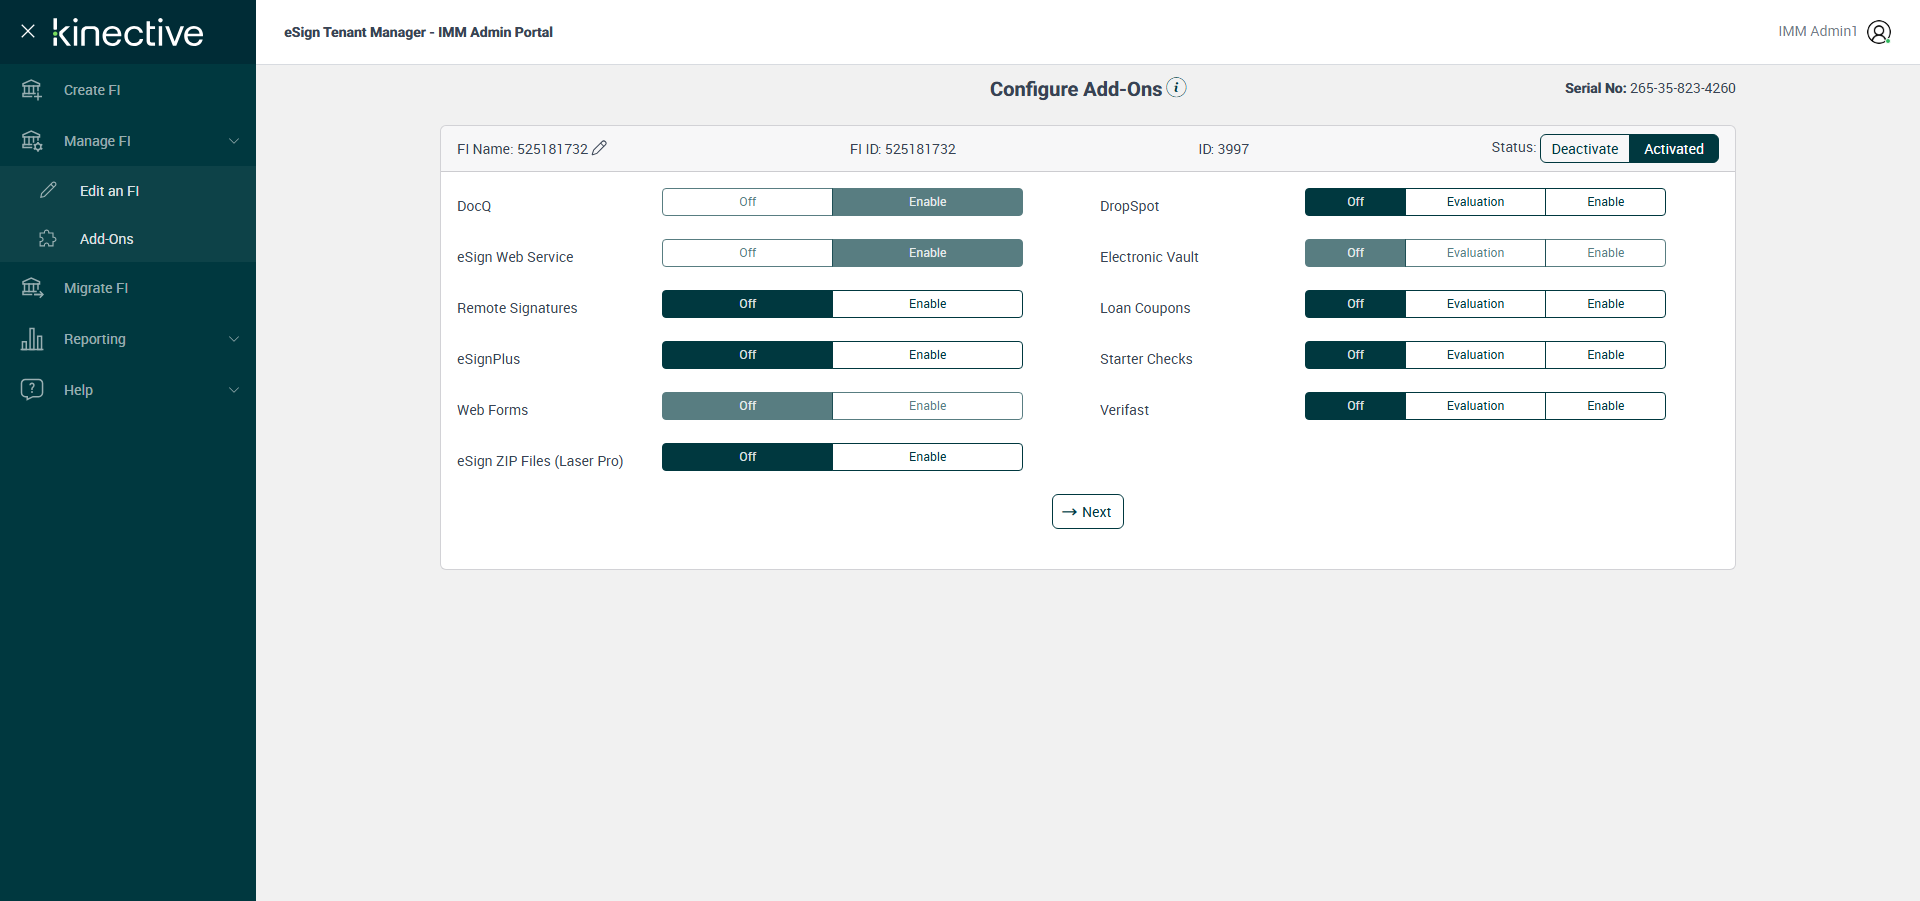Set DocQ to Enable

tap(928, 202)
